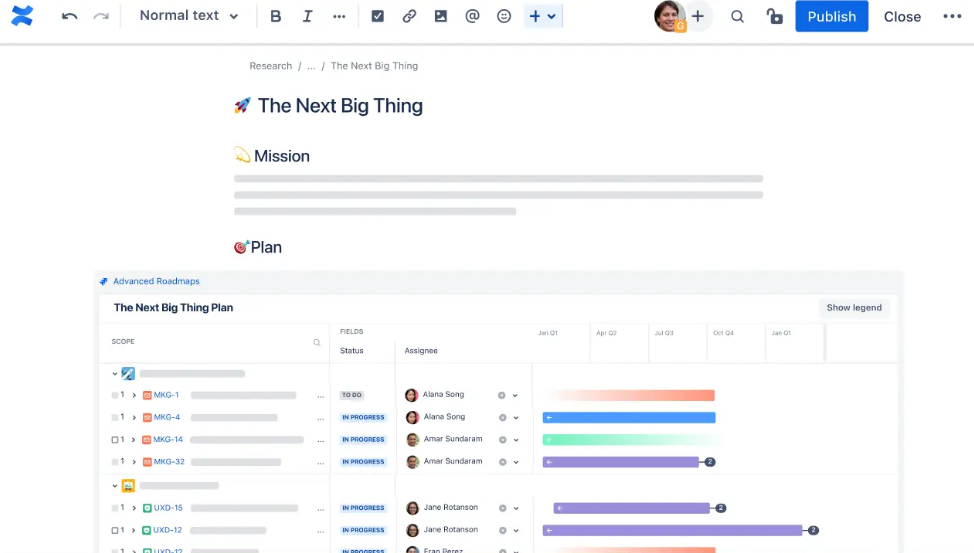
Task: Insert an image or file
Action: 441,16
